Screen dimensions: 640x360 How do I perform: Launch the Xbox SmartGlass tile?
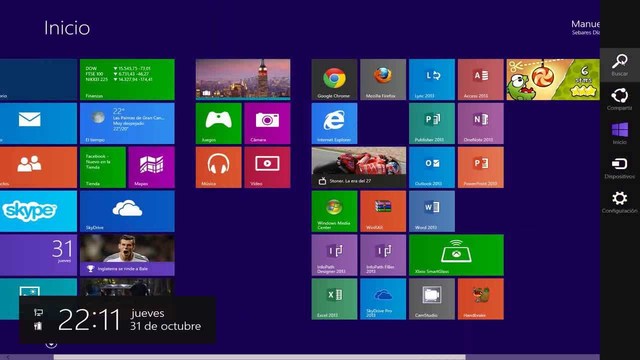tap(456, 255)
